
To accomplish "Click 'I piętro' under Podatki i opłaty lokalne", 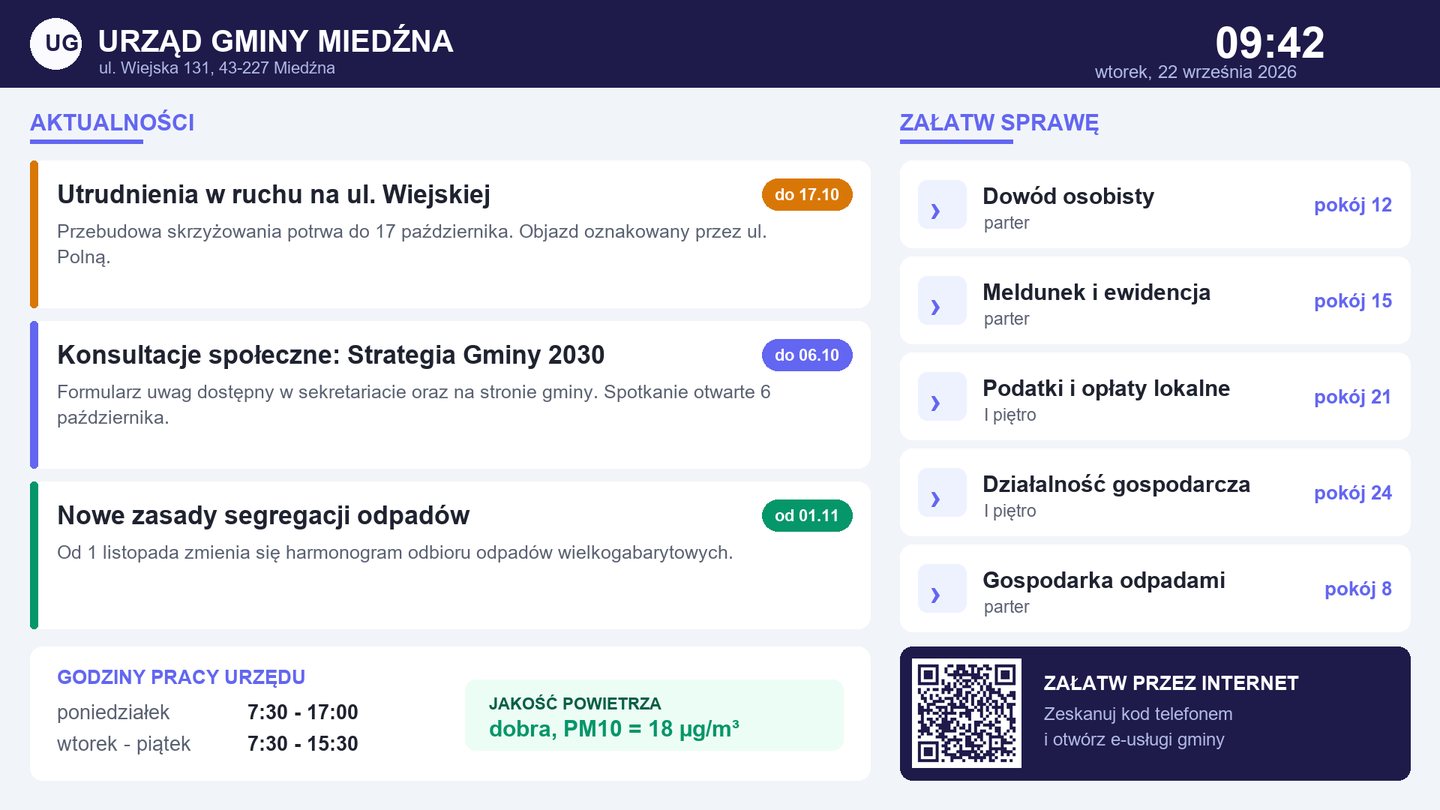I will tap(1010, 416).
